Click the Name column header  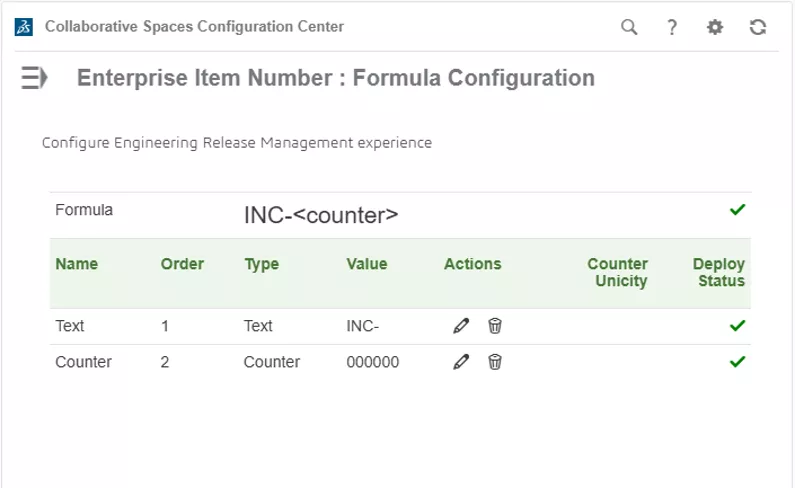(77, 264)
